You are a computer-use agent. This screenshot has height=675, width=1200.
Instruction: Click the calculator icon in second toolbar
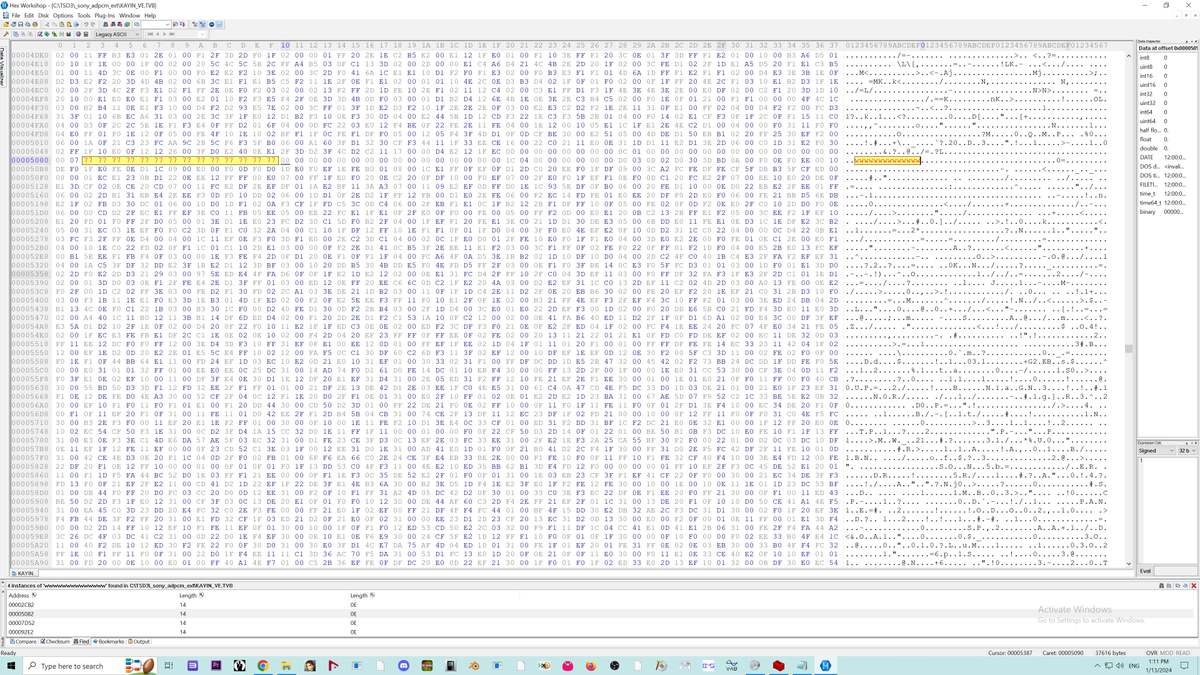click(86, 34)
